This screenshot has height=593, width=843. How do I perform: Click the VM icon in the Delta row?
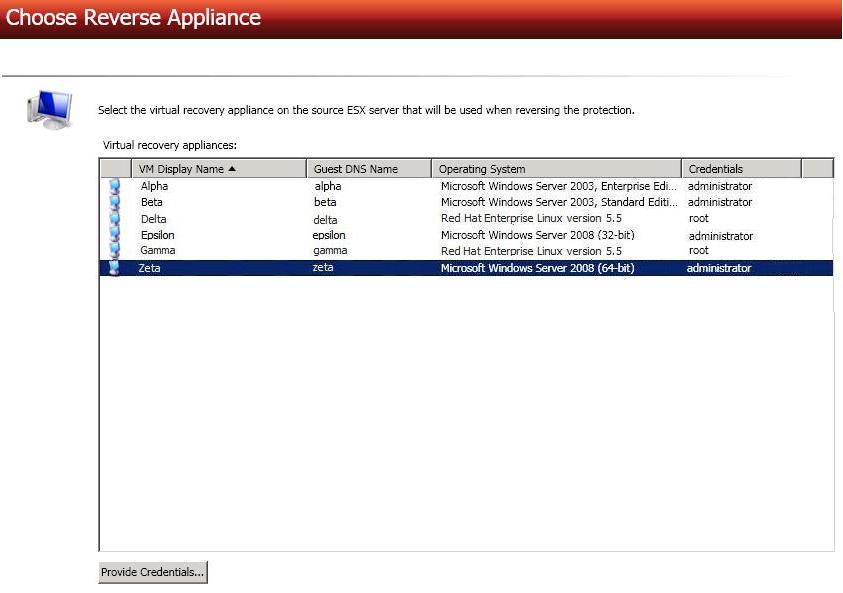click(115, 218)
